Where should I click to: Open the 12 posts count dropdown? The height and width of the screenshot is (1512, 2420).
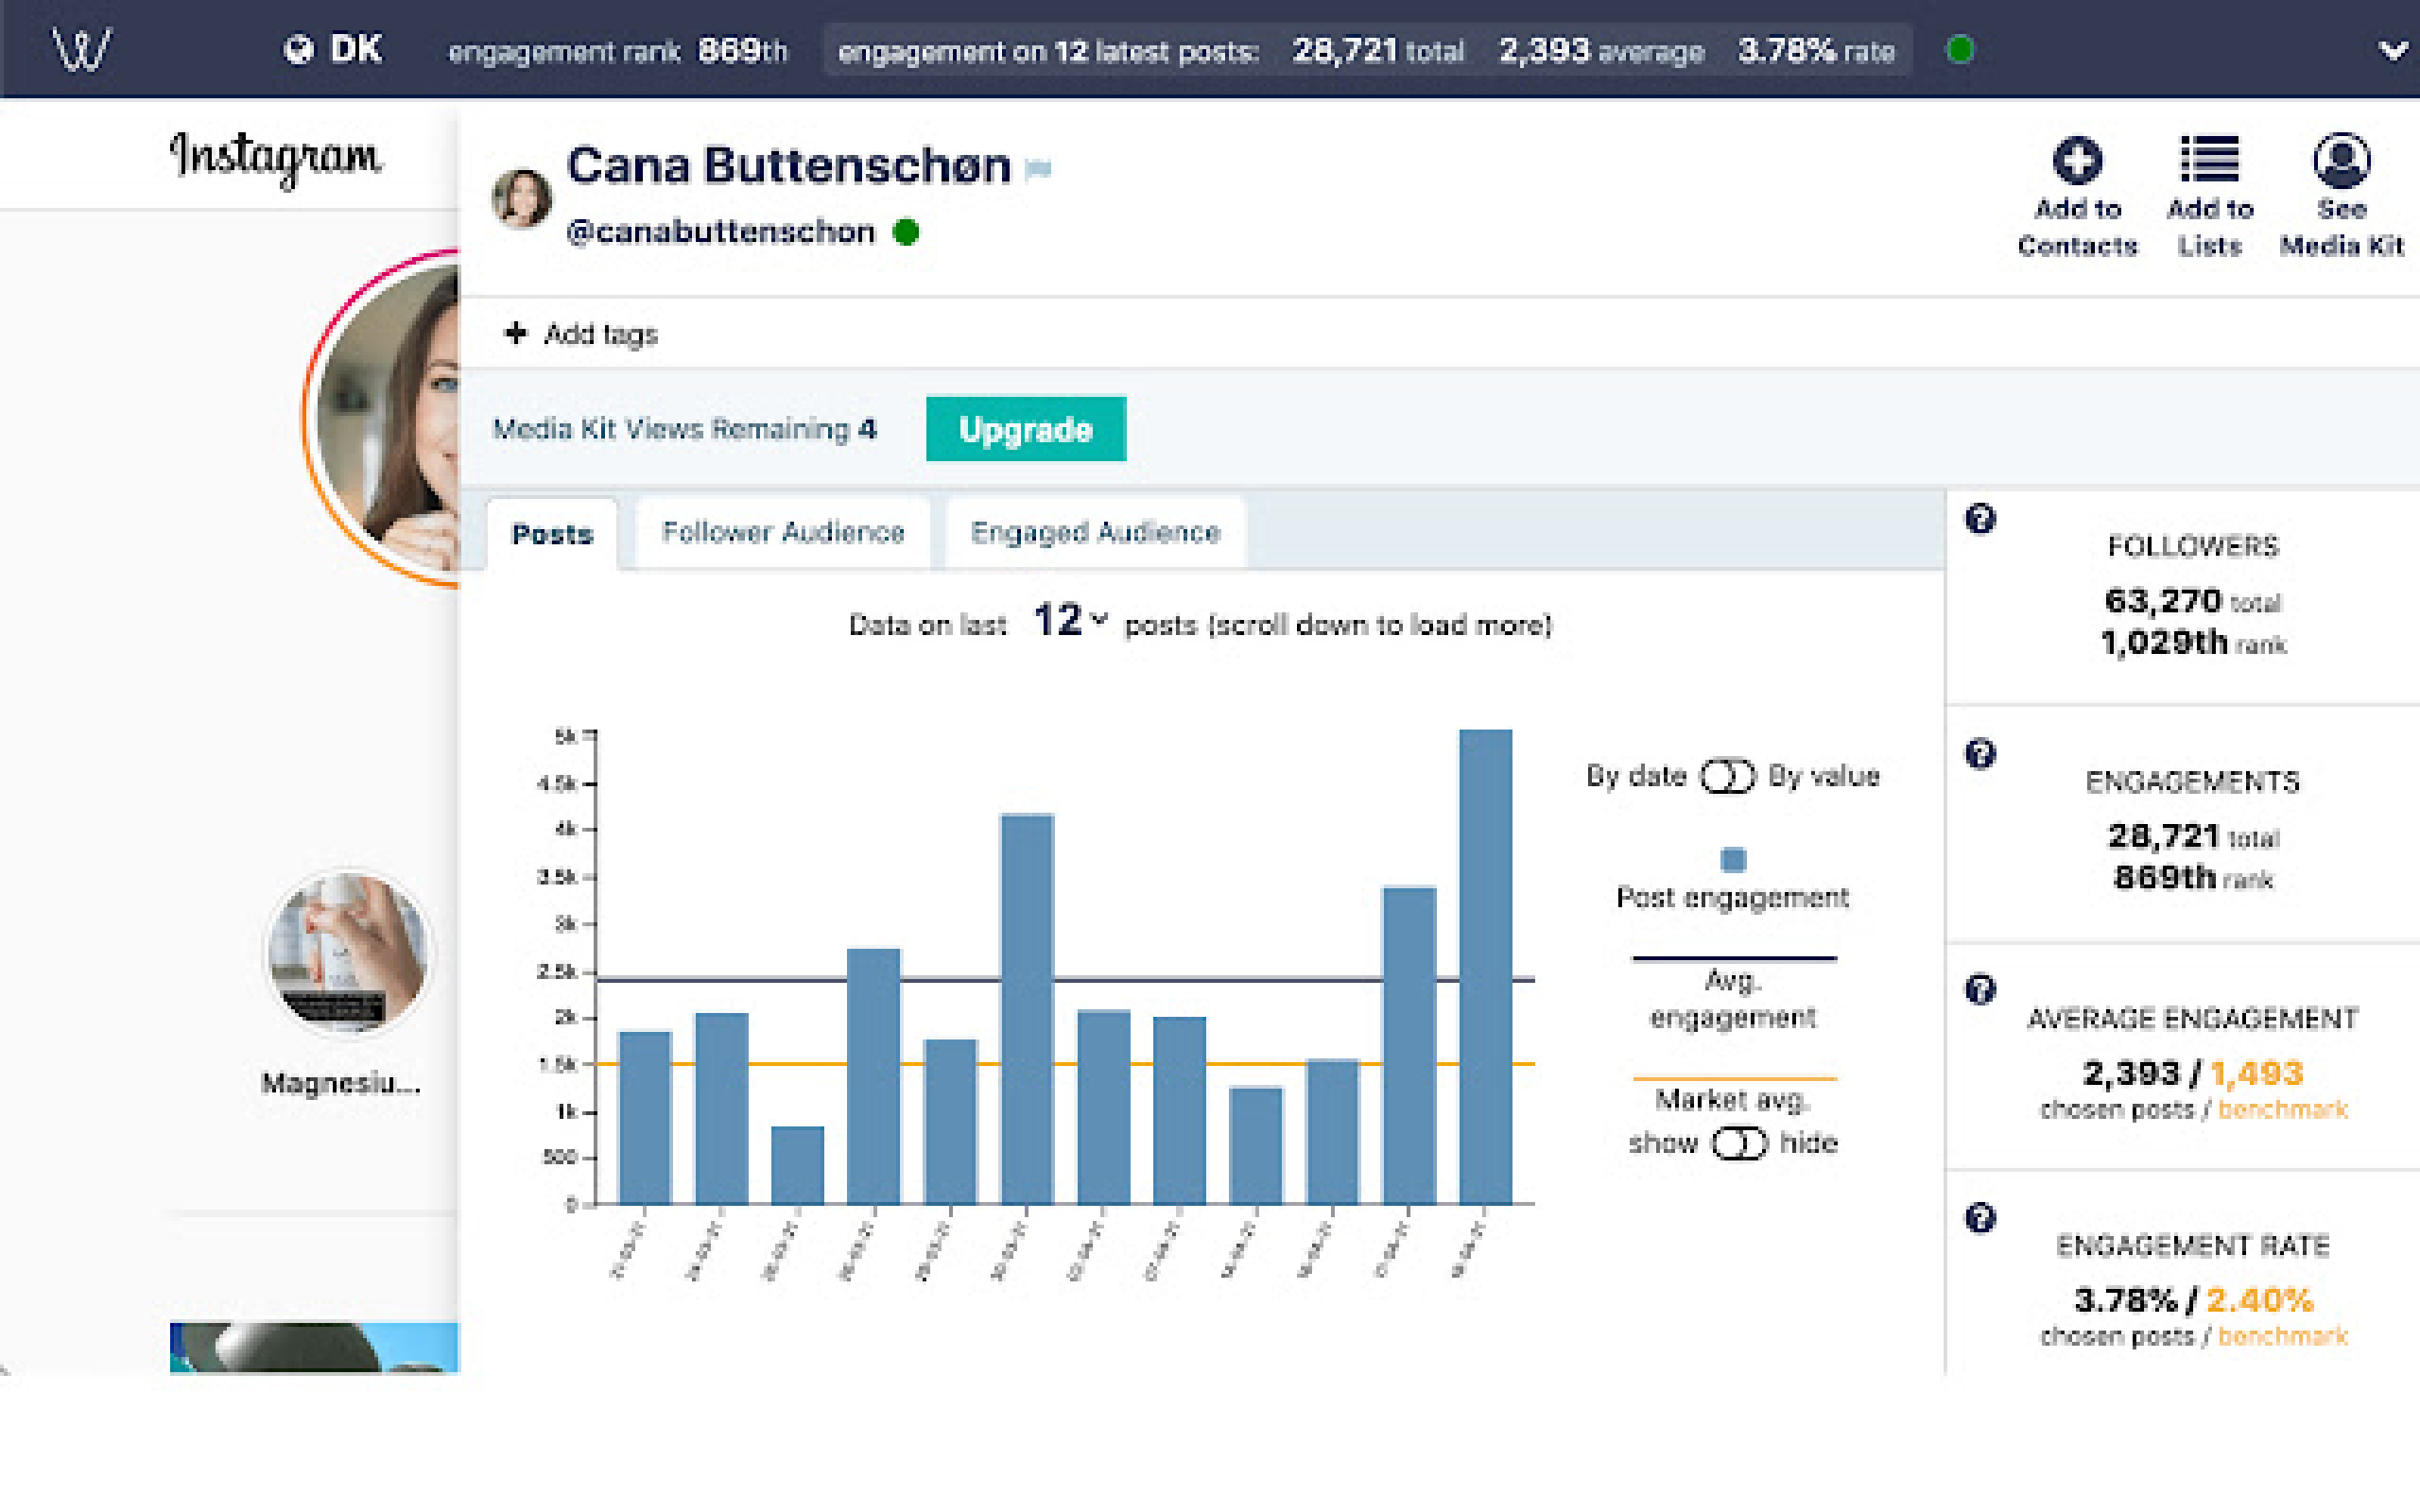click(1070, 621)
